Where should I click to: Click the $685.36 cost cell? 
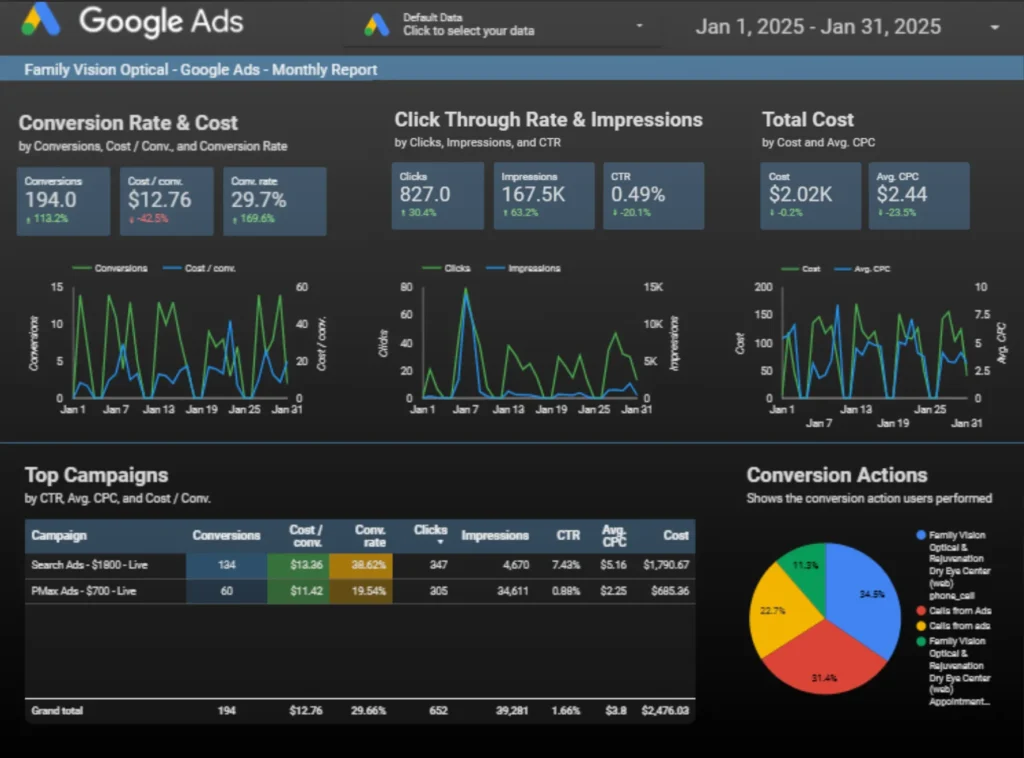click(x=670, y=591)
